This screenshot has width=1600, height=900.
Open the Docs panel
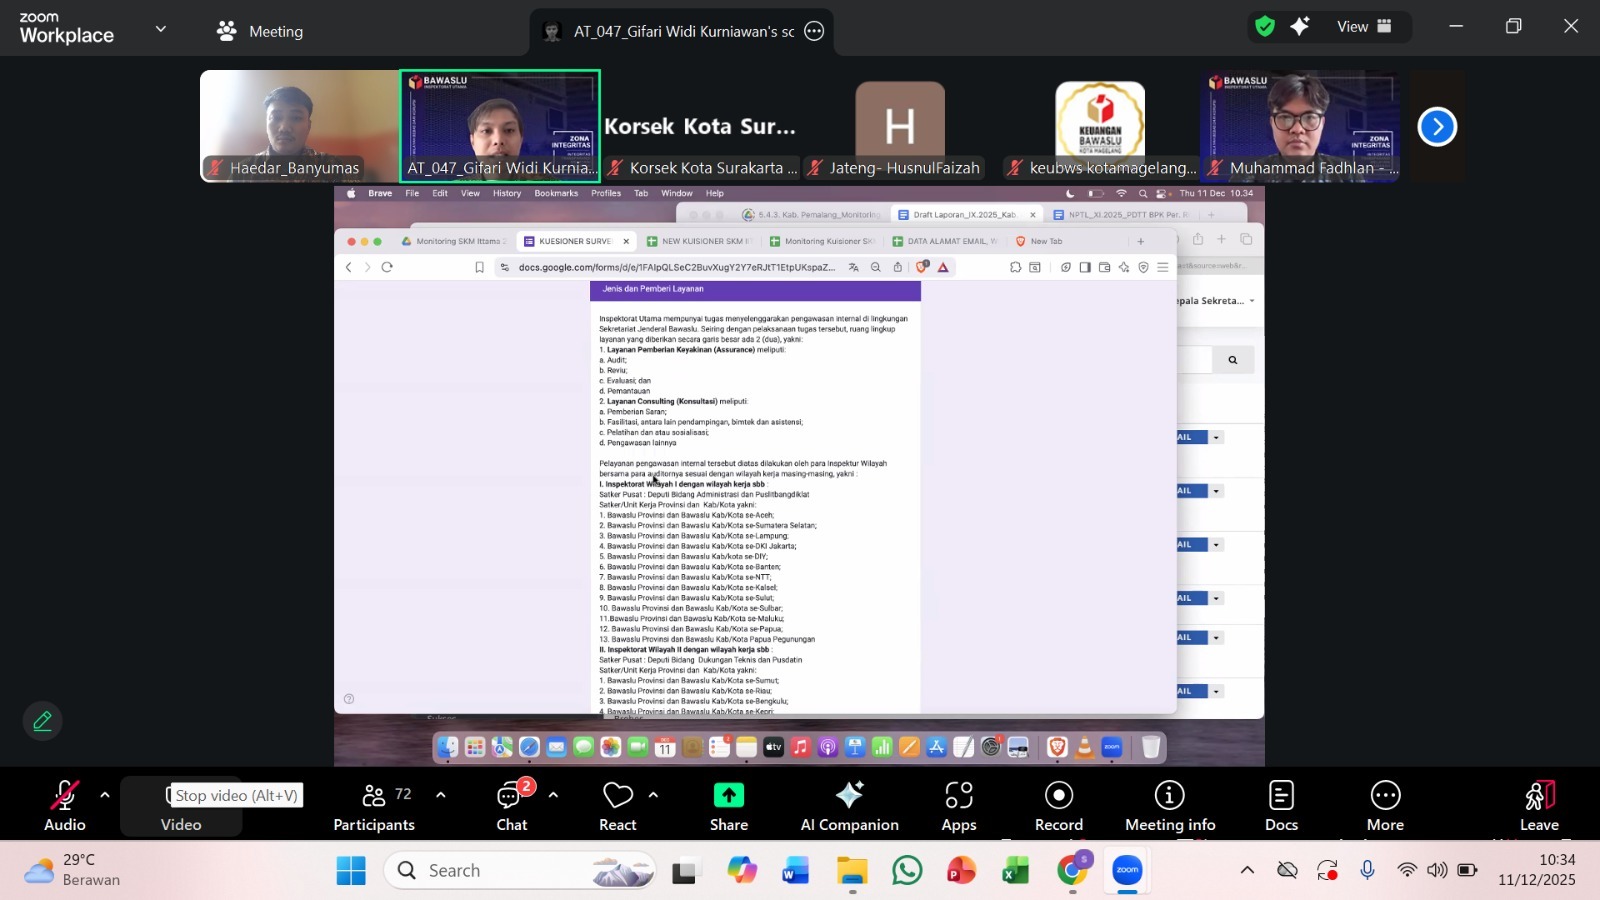[x=1281, y=806]
